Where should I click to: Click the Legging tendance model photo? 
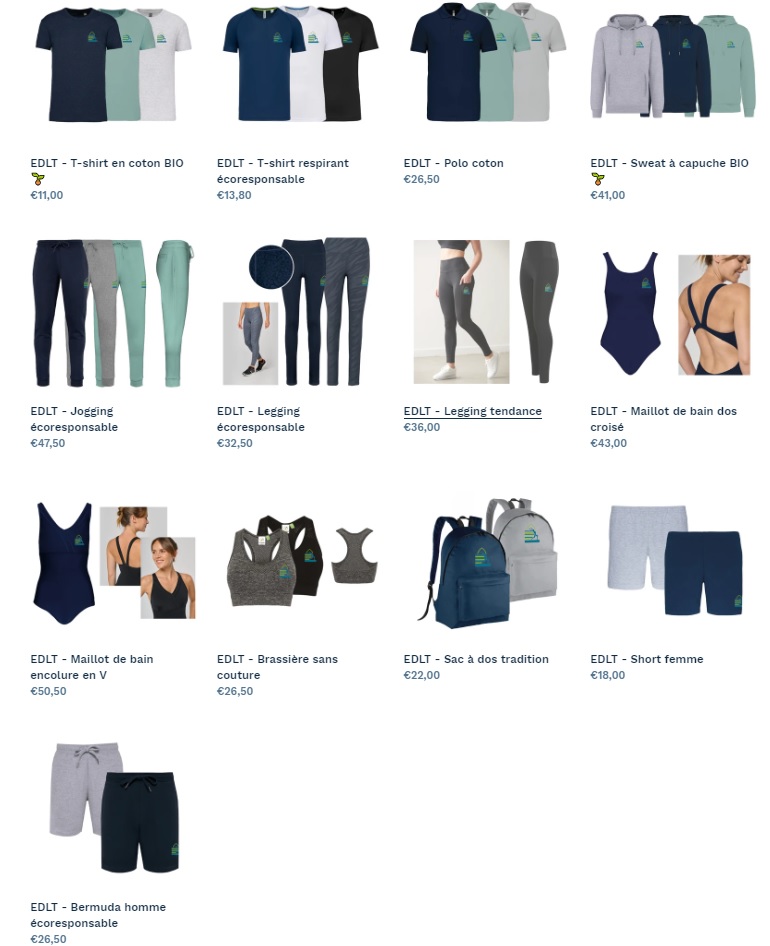click(x=462, y=312)
